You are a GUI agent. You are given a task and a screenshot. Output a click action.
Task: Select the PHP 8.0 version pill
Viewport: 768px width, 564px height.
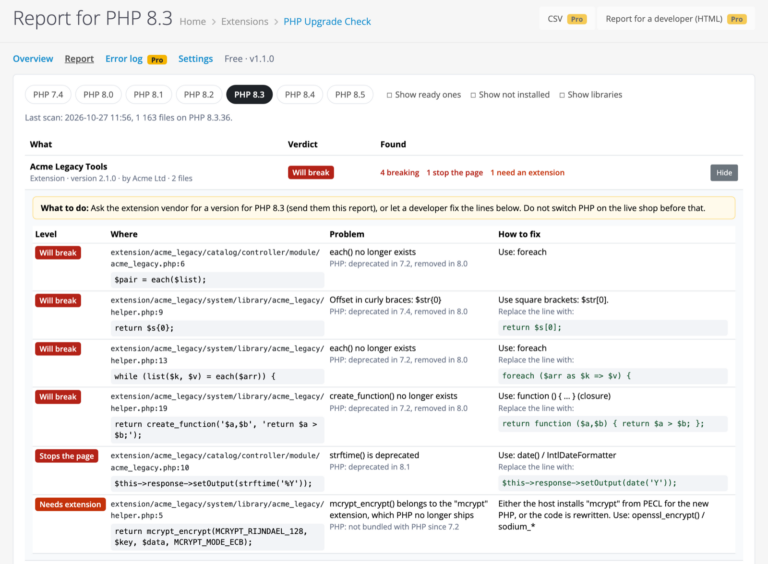[98, 94]
